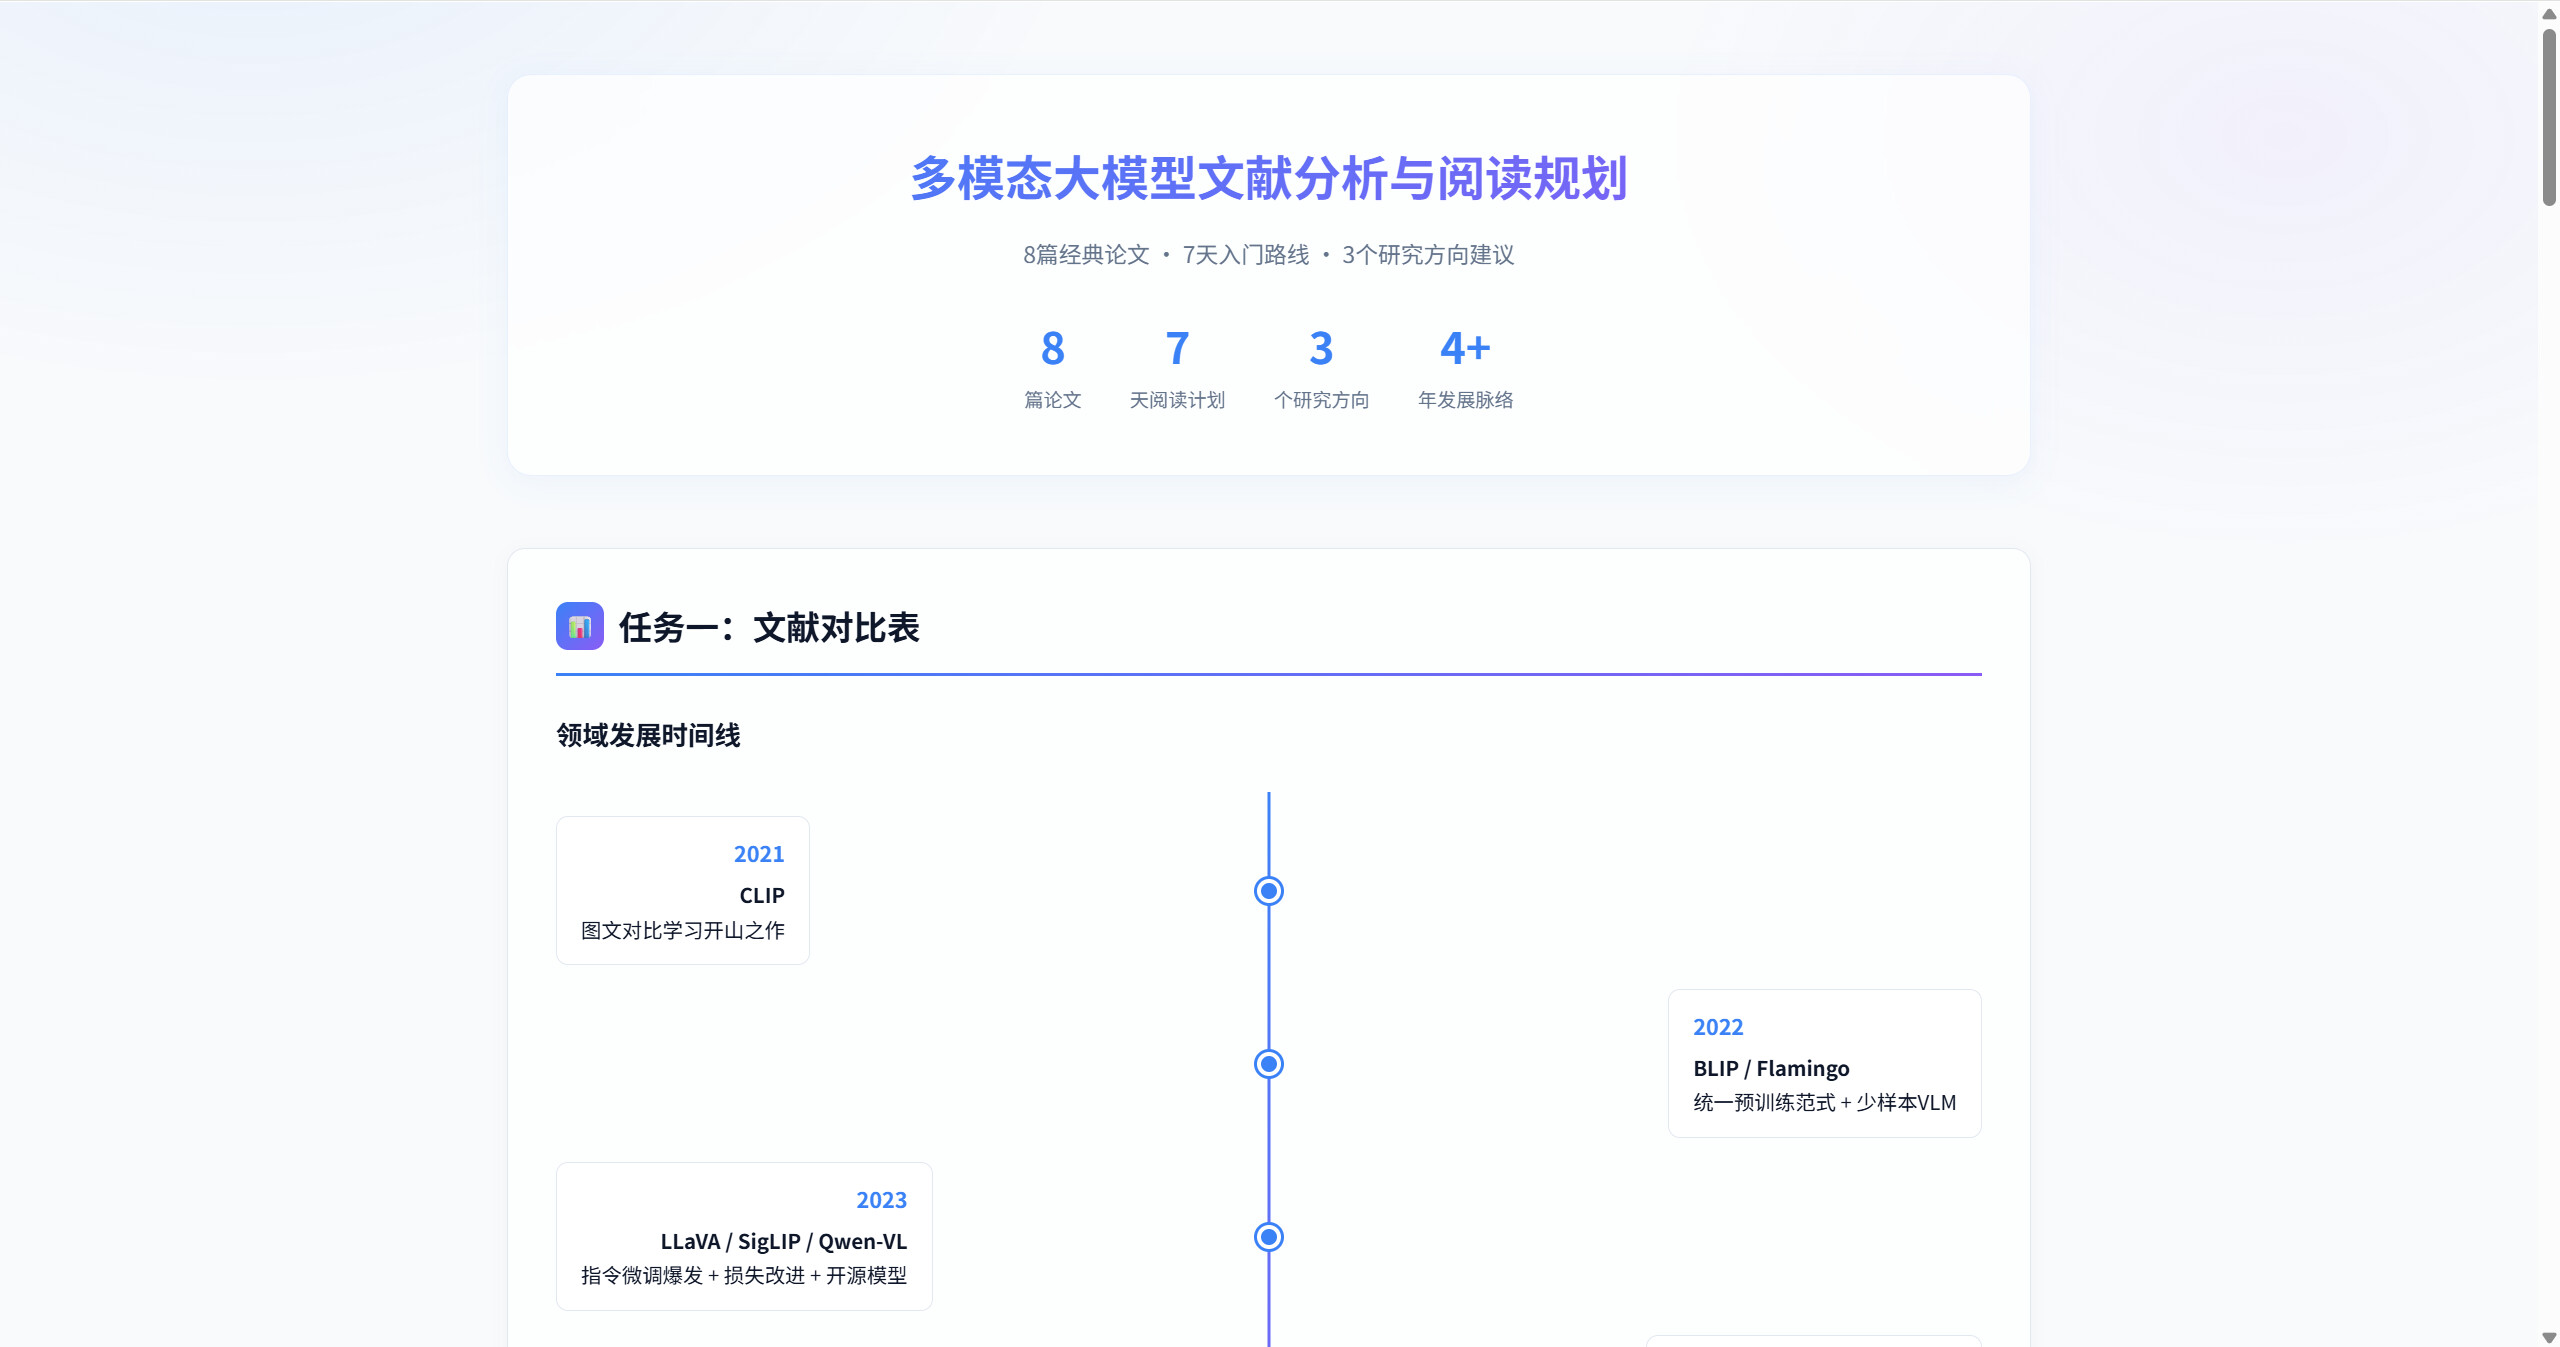Click the 年发展脉络 stat label

click(x=1465, y=400)
